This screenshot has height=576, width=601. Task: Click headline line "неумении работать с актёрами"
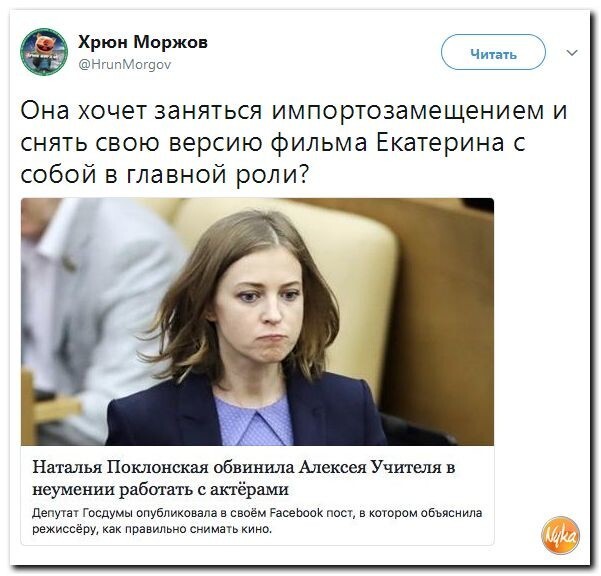click(160, 489)
